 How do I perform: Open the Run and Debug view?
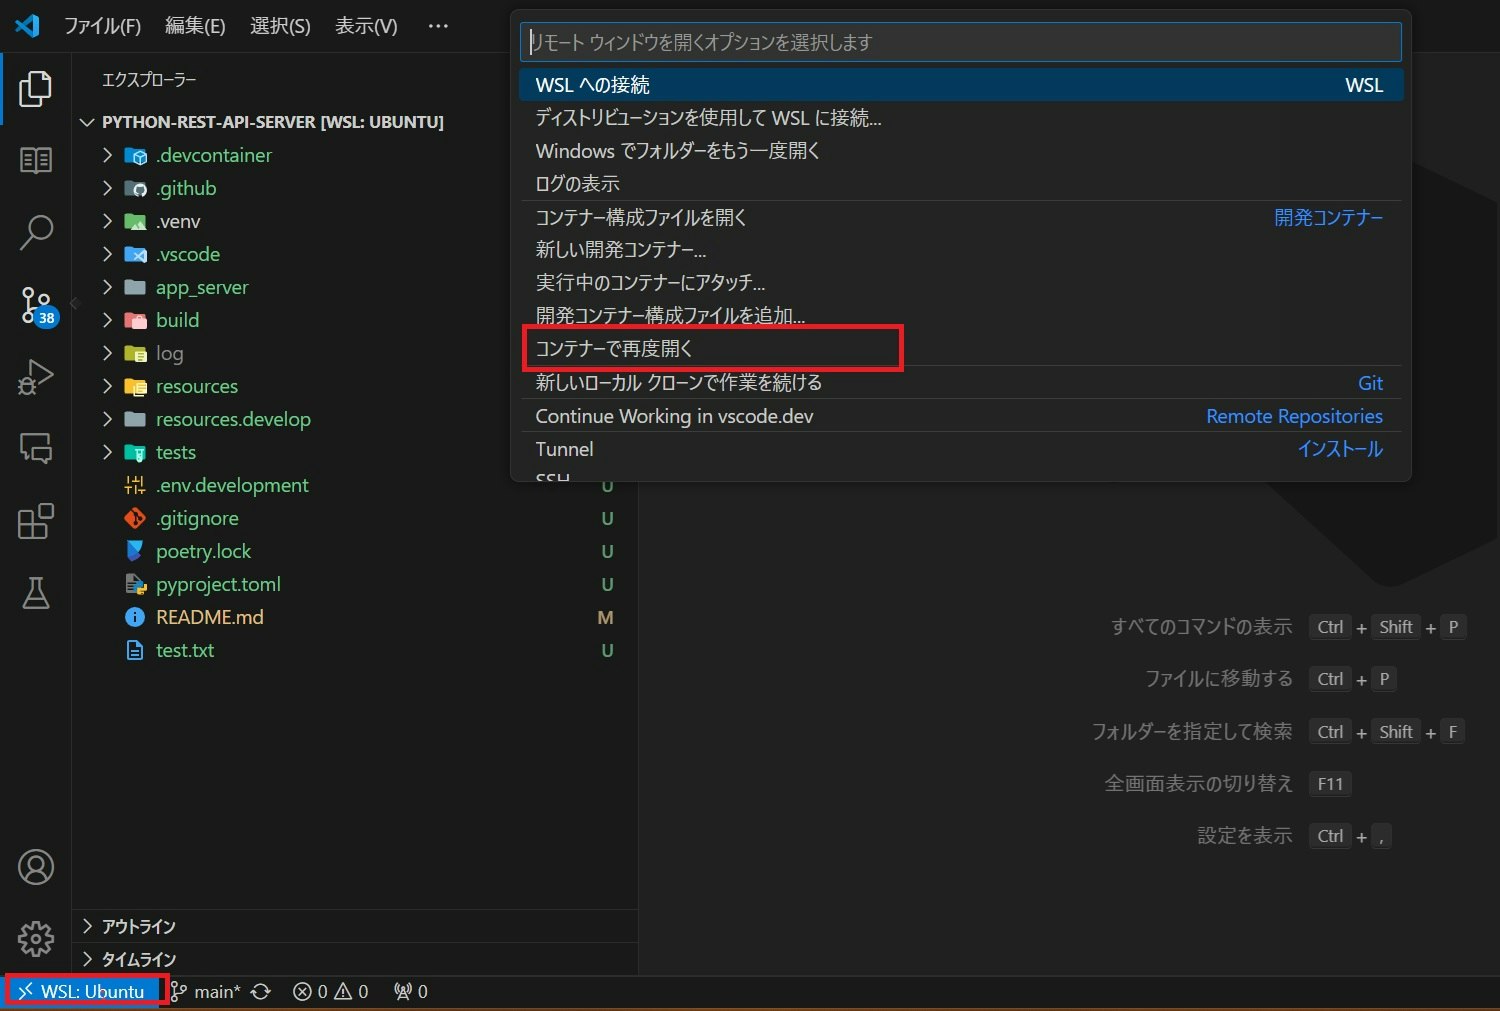pyautogui.click(x=35, y=377)
